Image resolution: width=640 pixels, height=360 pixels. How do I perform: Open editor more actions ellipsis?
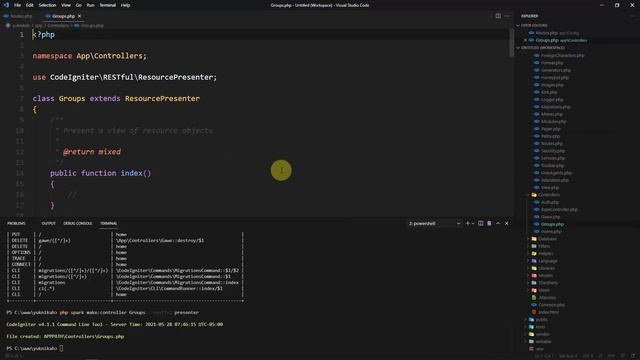[x=507, y=16]
